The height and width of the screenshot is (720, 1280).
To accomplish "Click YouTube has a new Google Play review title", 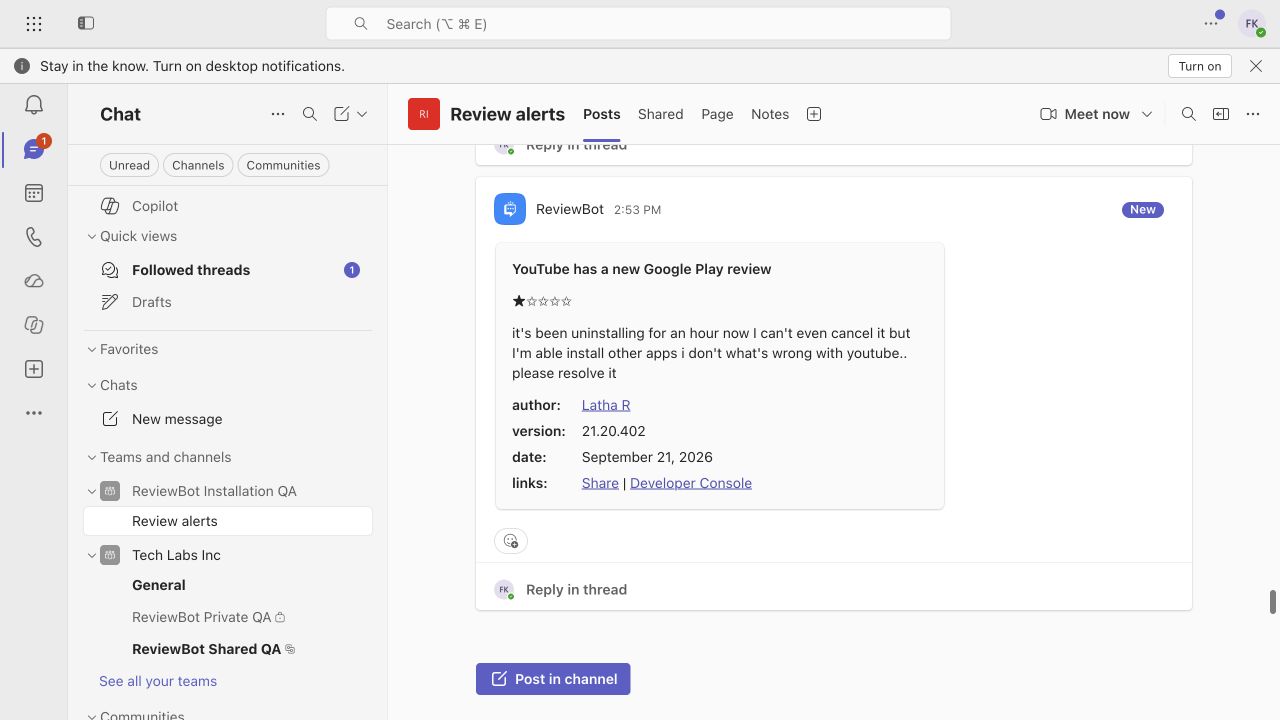I will pos(642,269).
